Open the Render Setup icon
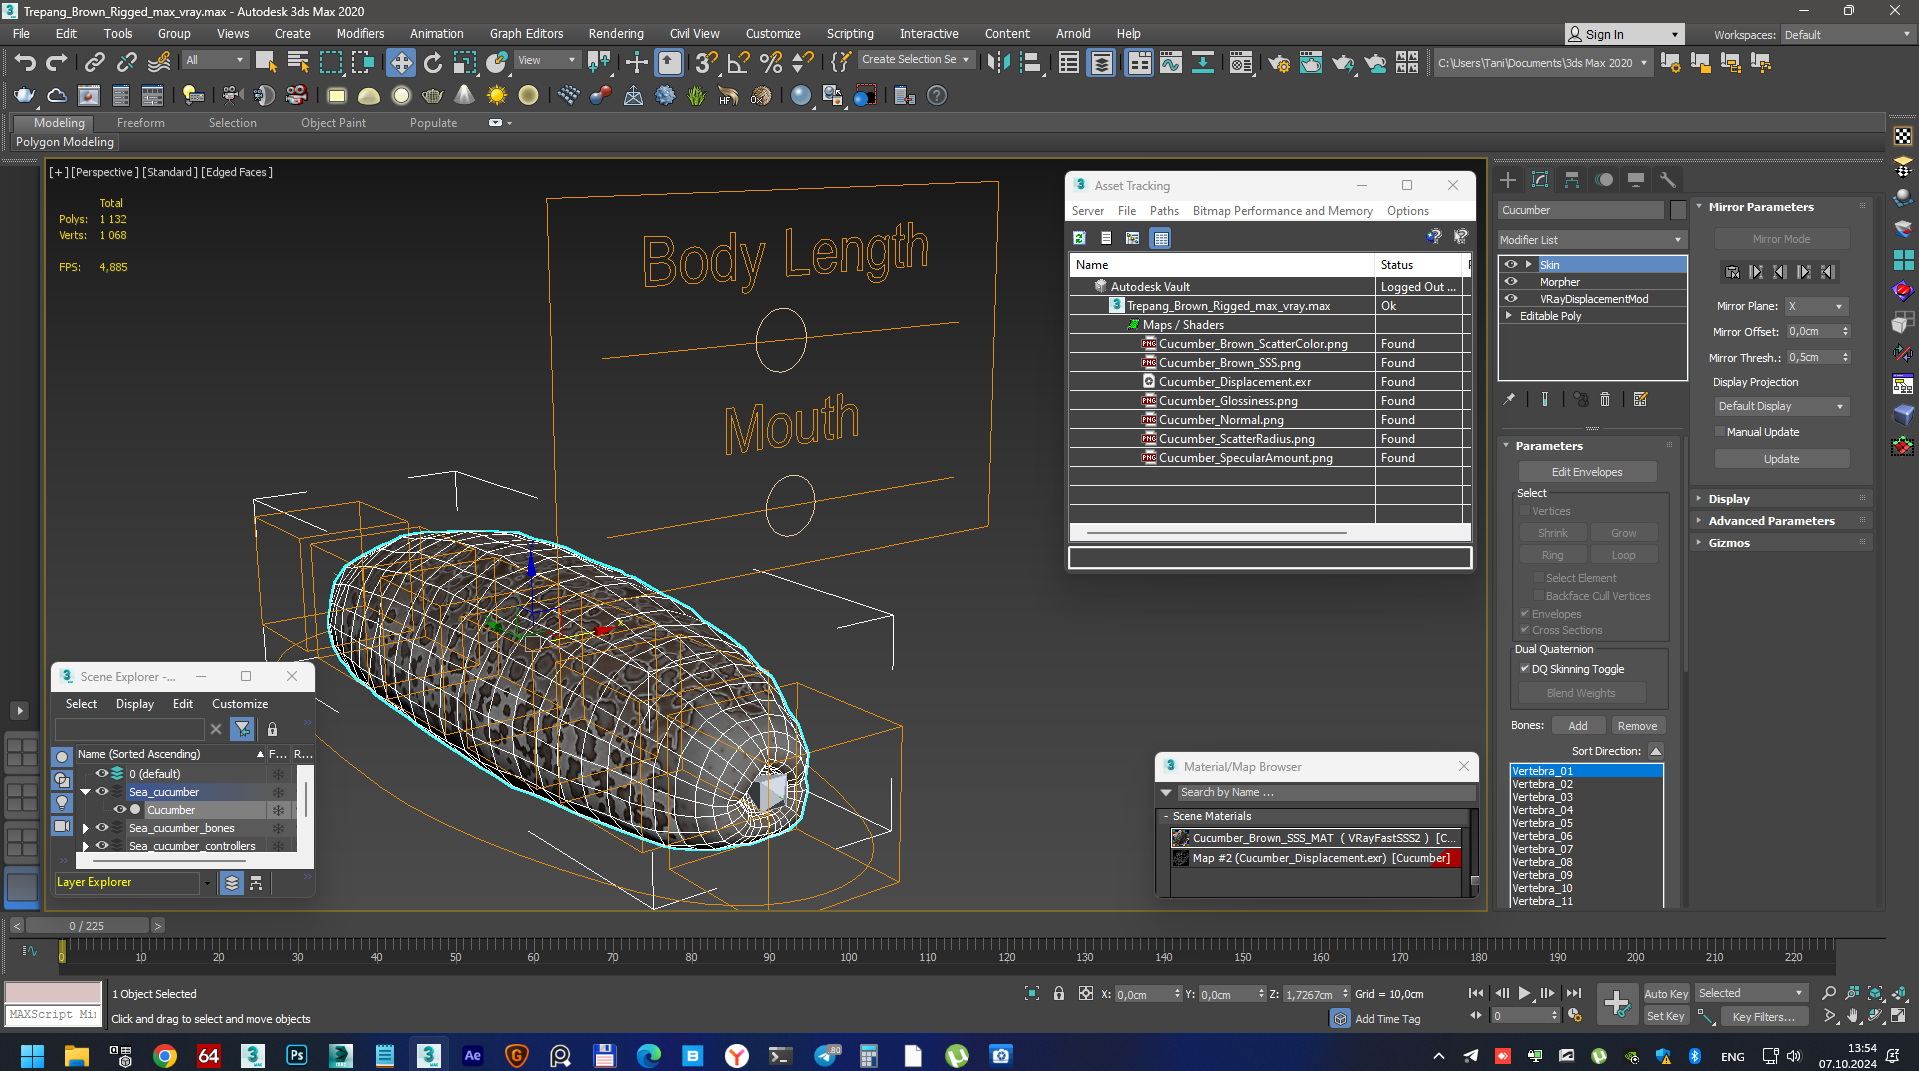This screenshot has width=1919, height=1071. click(1278, 63)
